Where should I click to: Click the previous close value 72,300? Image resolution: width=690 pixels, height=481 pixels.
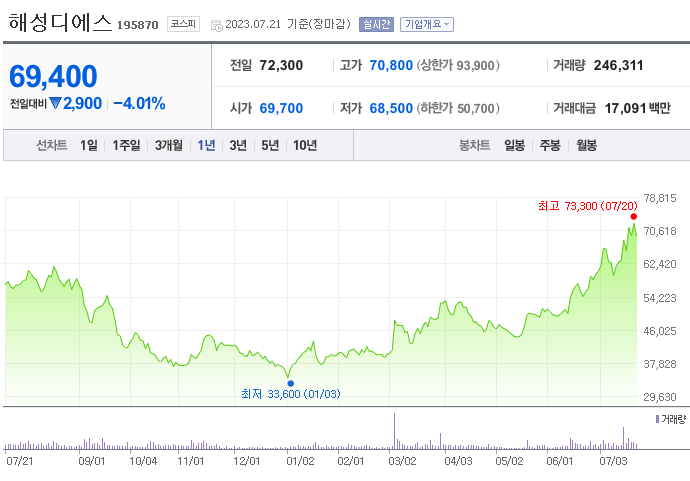(281, 66)
